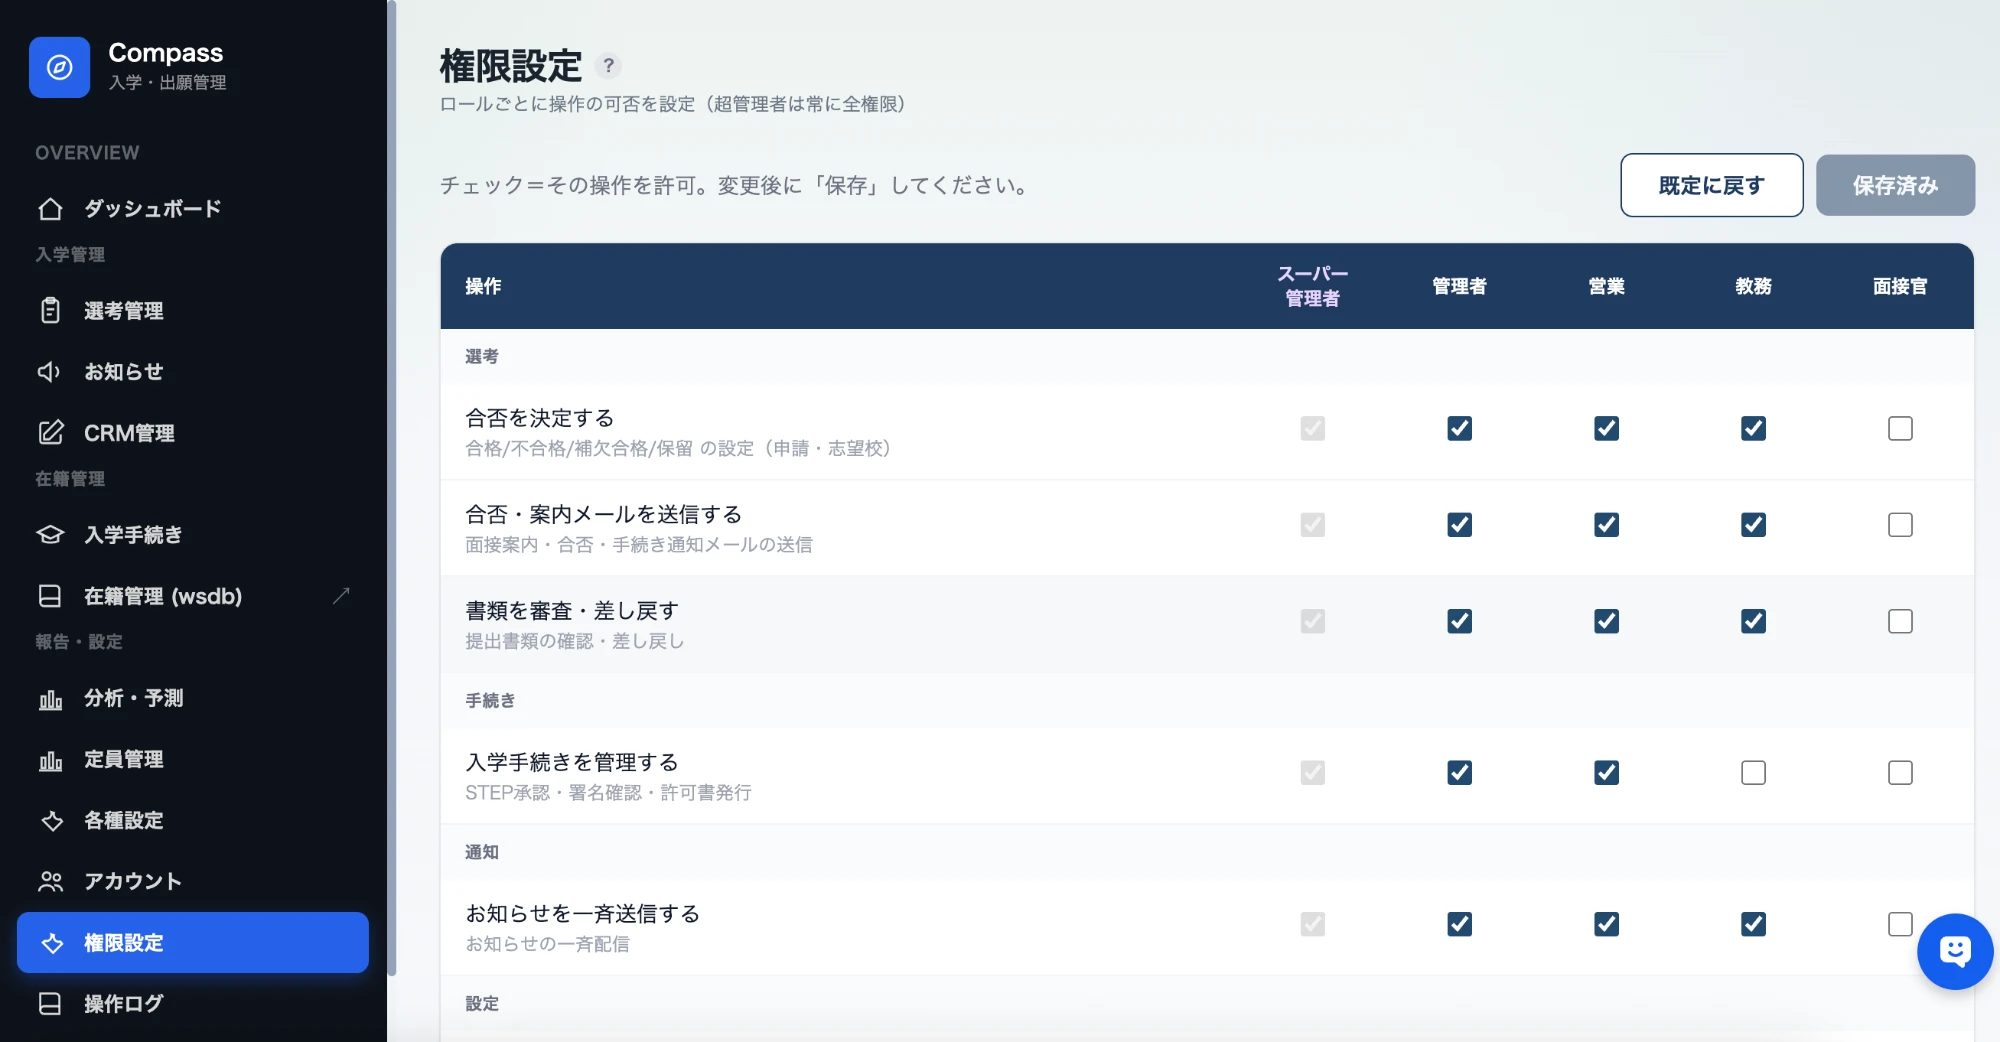Click the disabled スーパー管理者 checkbox for 合否を決定する
Image resolution: width=2000 pixels, height=1042 pixels.
point(1312,429)
